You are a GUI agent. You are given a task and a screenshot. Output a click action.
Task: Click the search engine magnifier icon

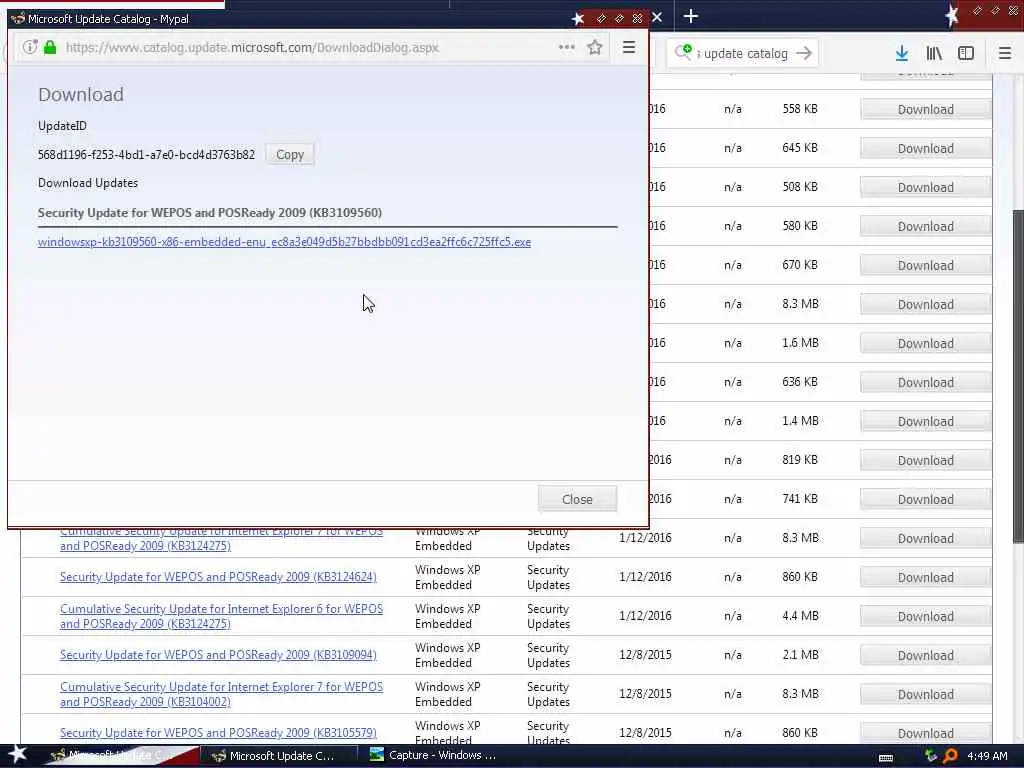click(683, 52)
